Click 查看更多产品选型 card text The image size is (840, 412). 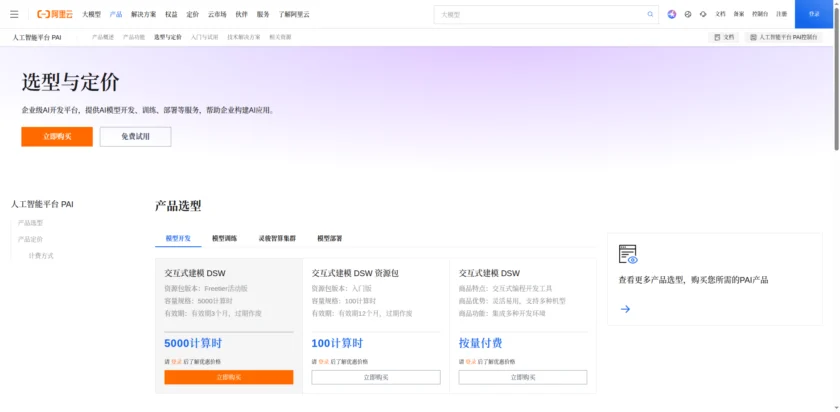click(693, 280)
